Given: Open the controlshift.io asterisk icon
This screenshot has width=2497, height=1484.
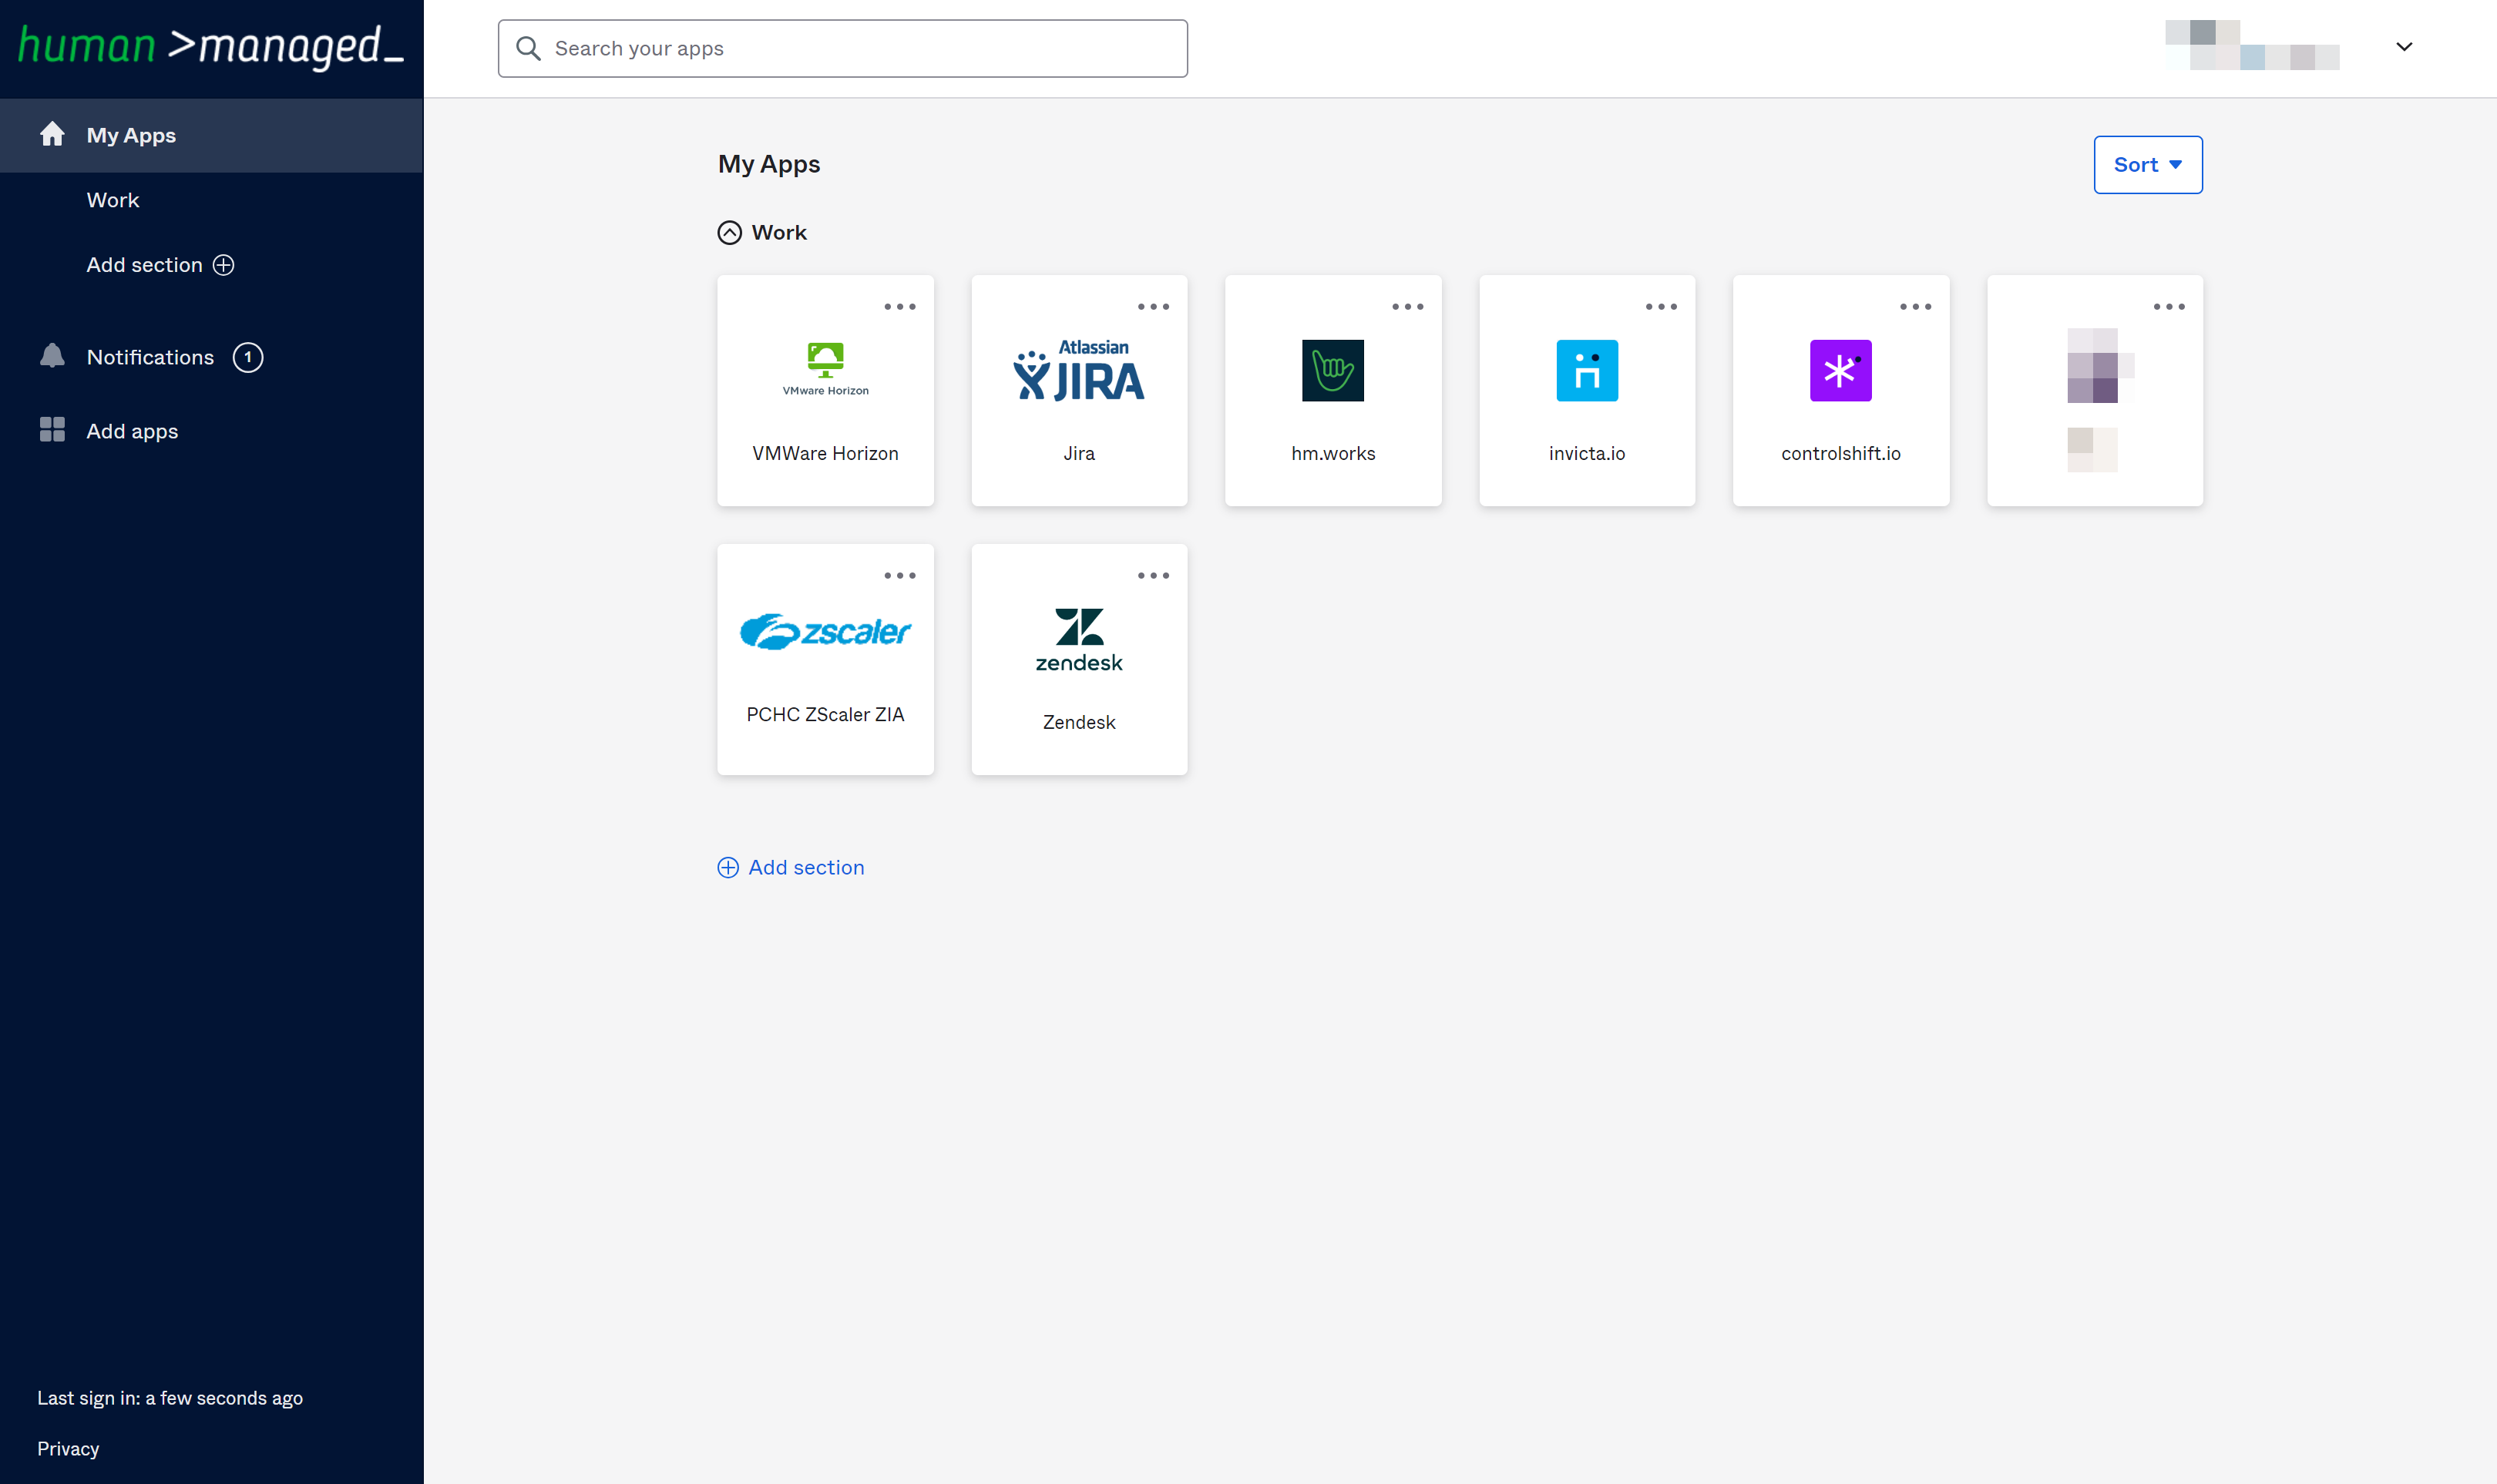Looking at the screenshot, I should 1840,370.
